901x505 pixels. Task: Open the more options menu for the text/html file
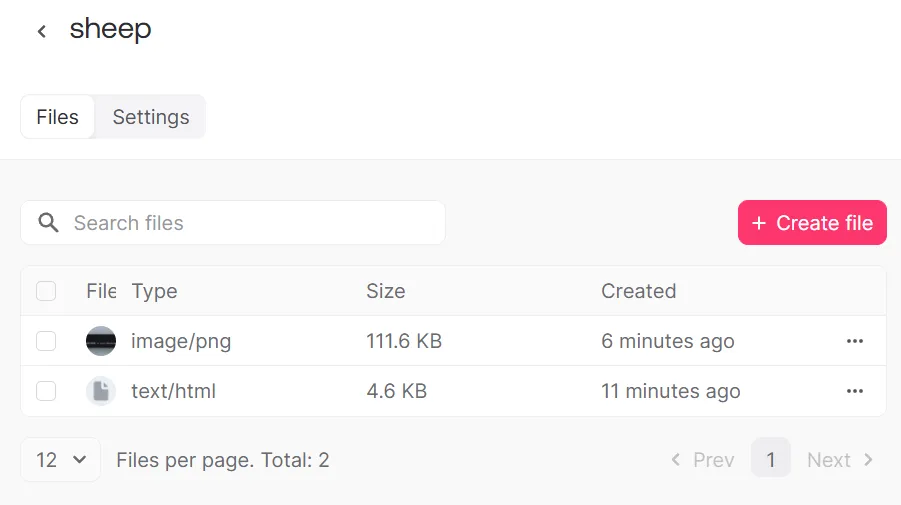[x=854, y=391]
